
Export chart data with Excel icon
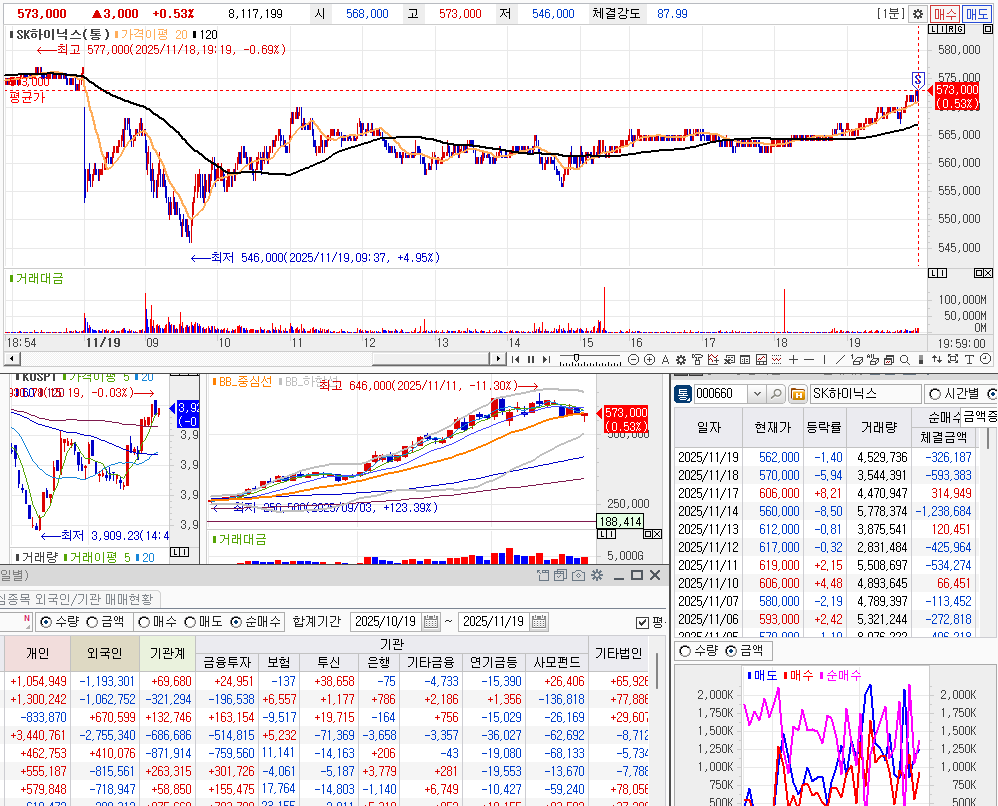[x=729, y=360]
